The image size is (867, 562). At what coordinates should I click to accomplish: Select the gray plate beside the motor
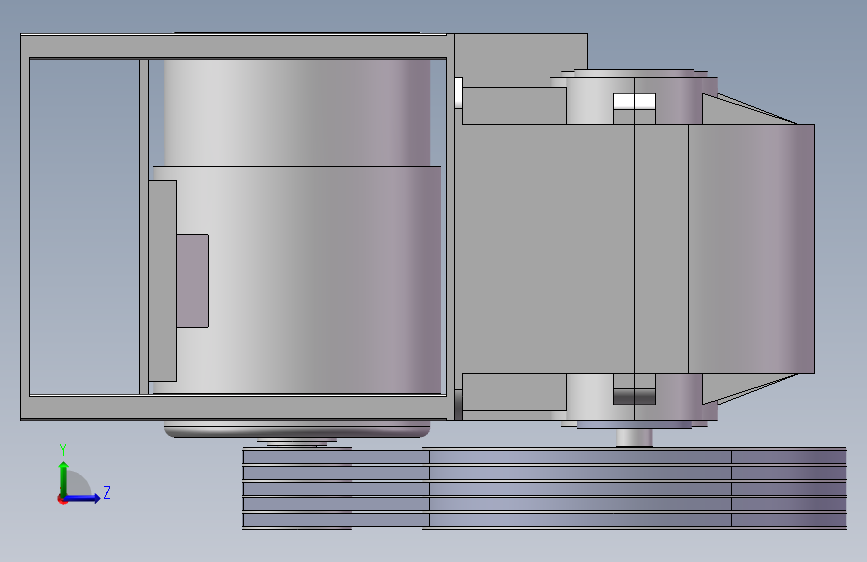click(163, 281)
